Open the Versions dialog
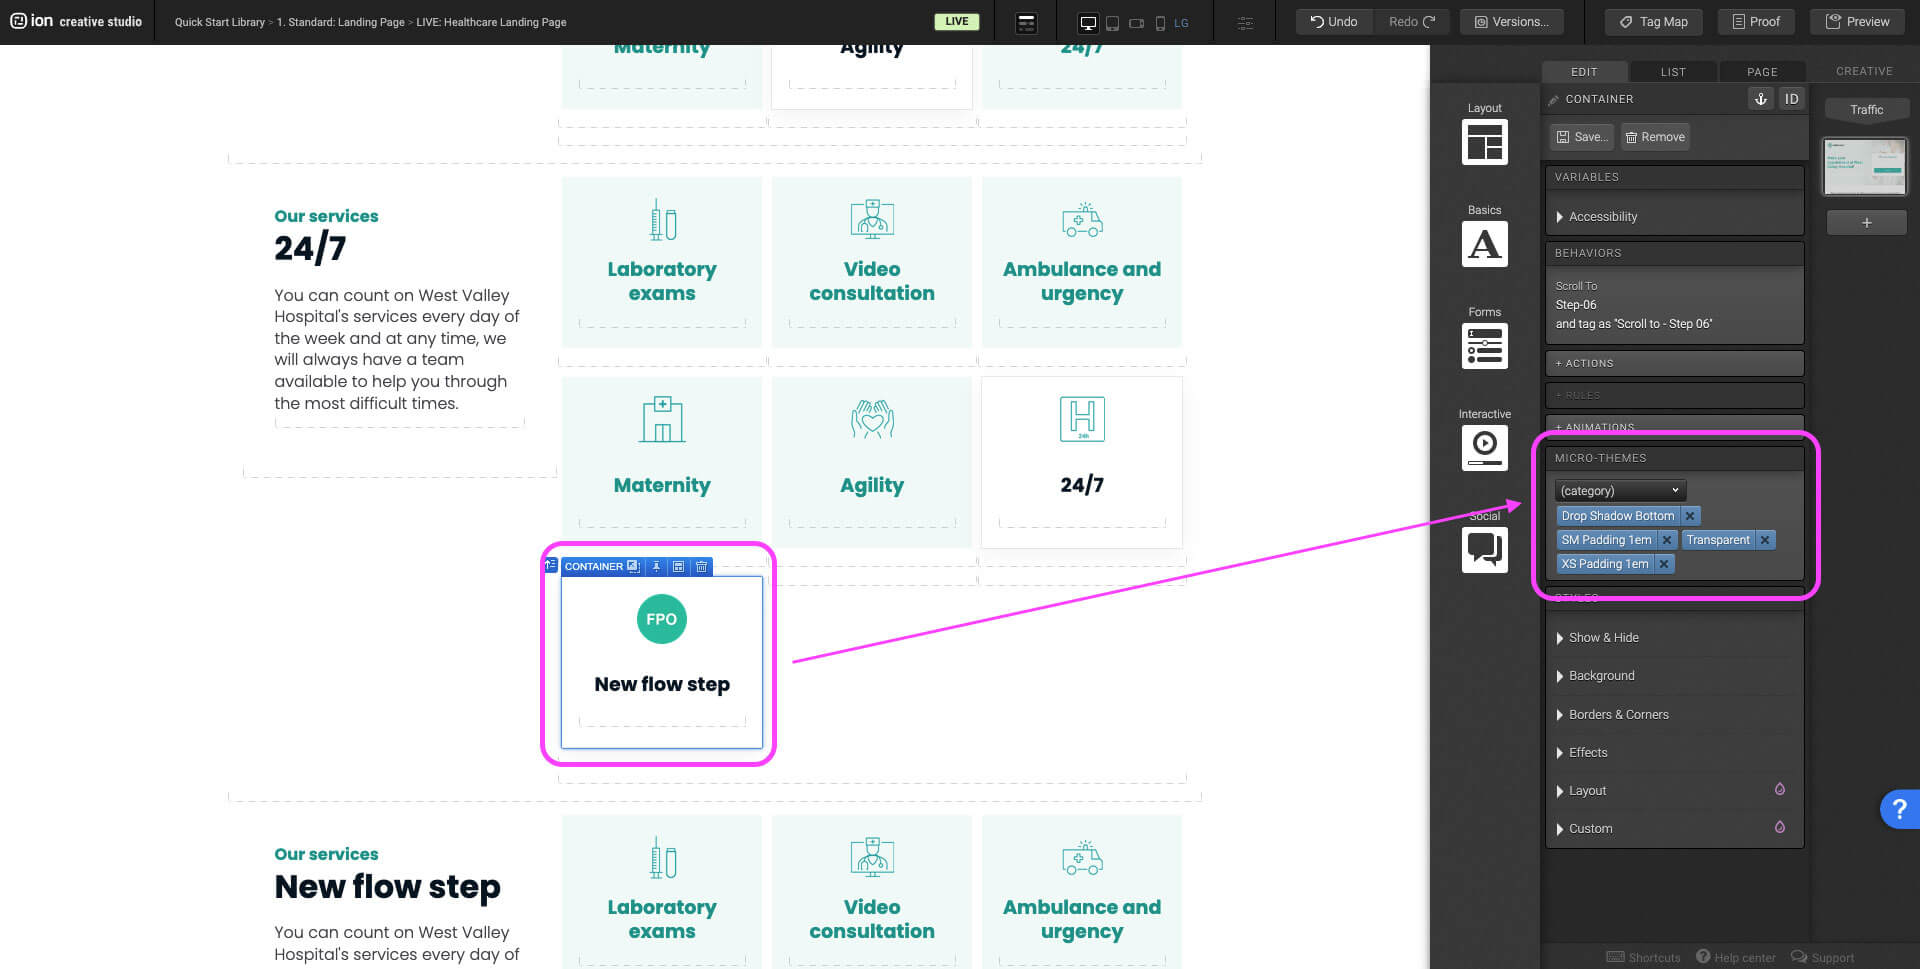The image size is (1920, 969). click(x=1511, y=22)
